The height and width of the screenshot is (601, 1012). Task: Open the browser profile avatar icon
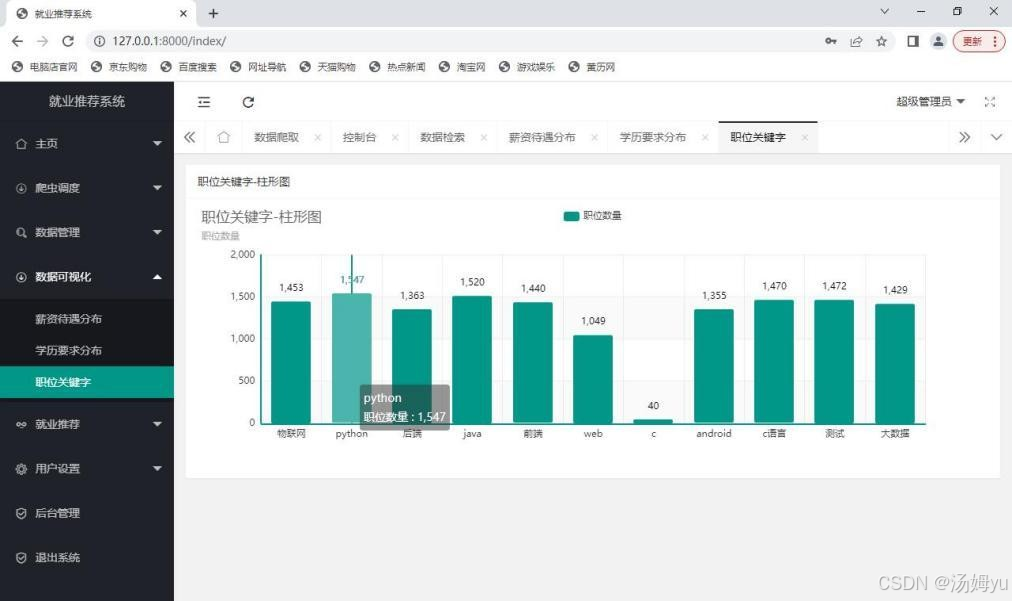pos(938,41)
